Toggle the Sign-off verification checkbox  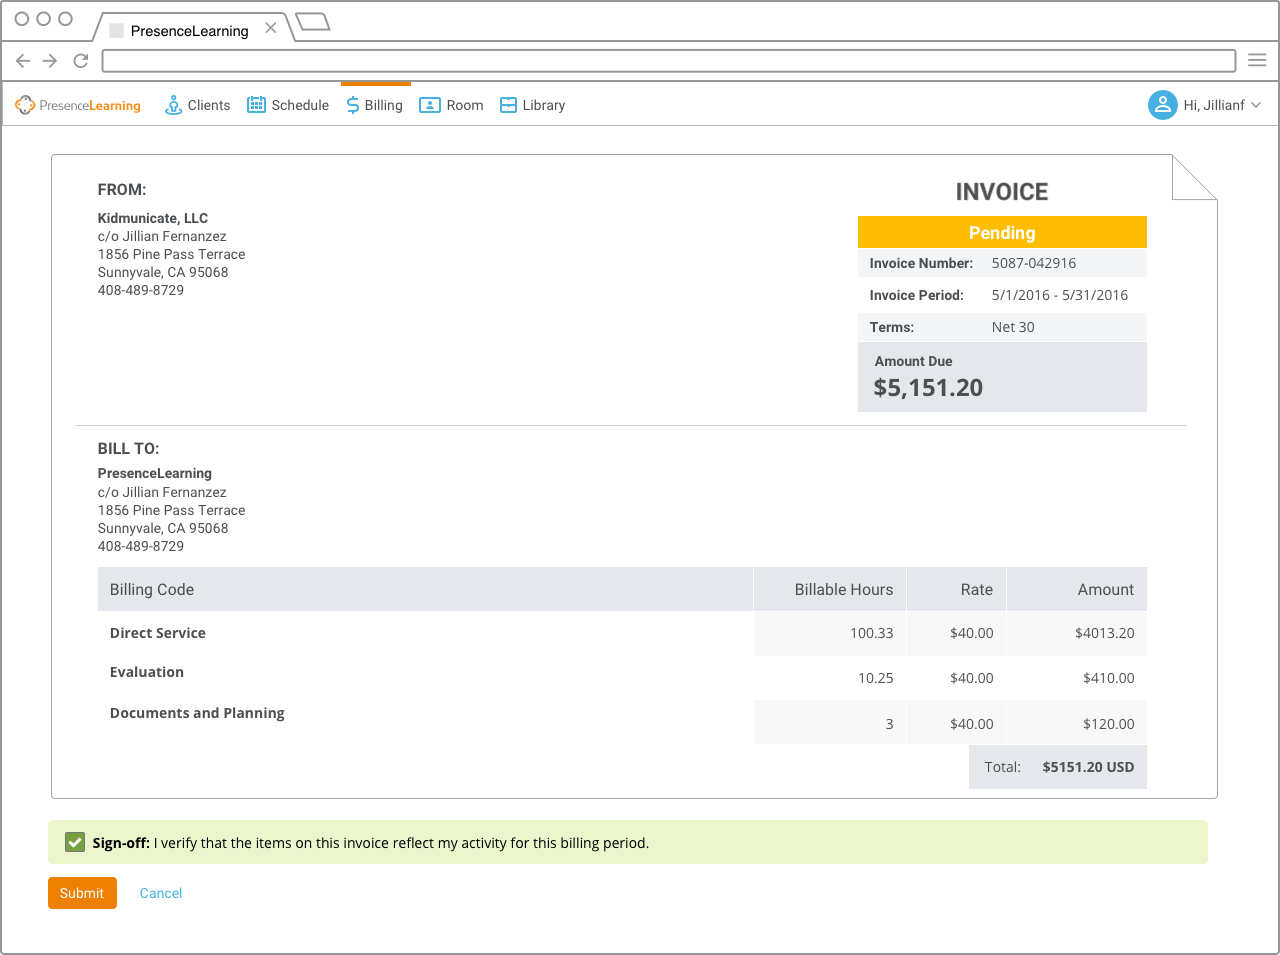75,842
